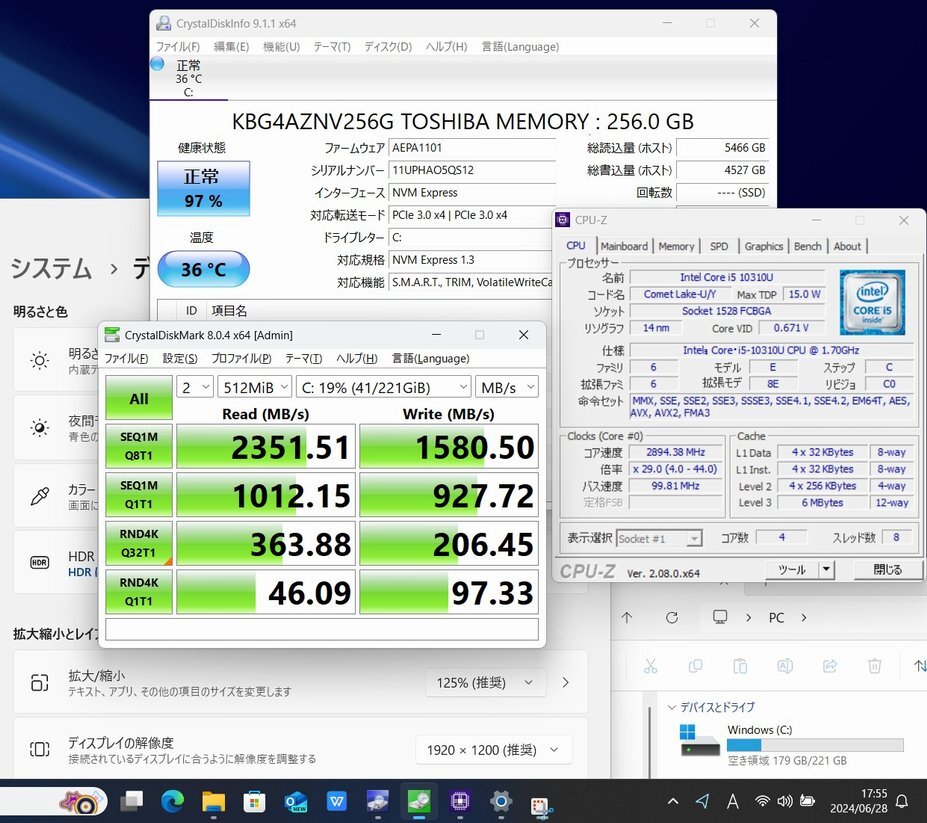927x823 pixels.
Task: Open the MB/s unit dropdown
Action: [x=507, y=387]
